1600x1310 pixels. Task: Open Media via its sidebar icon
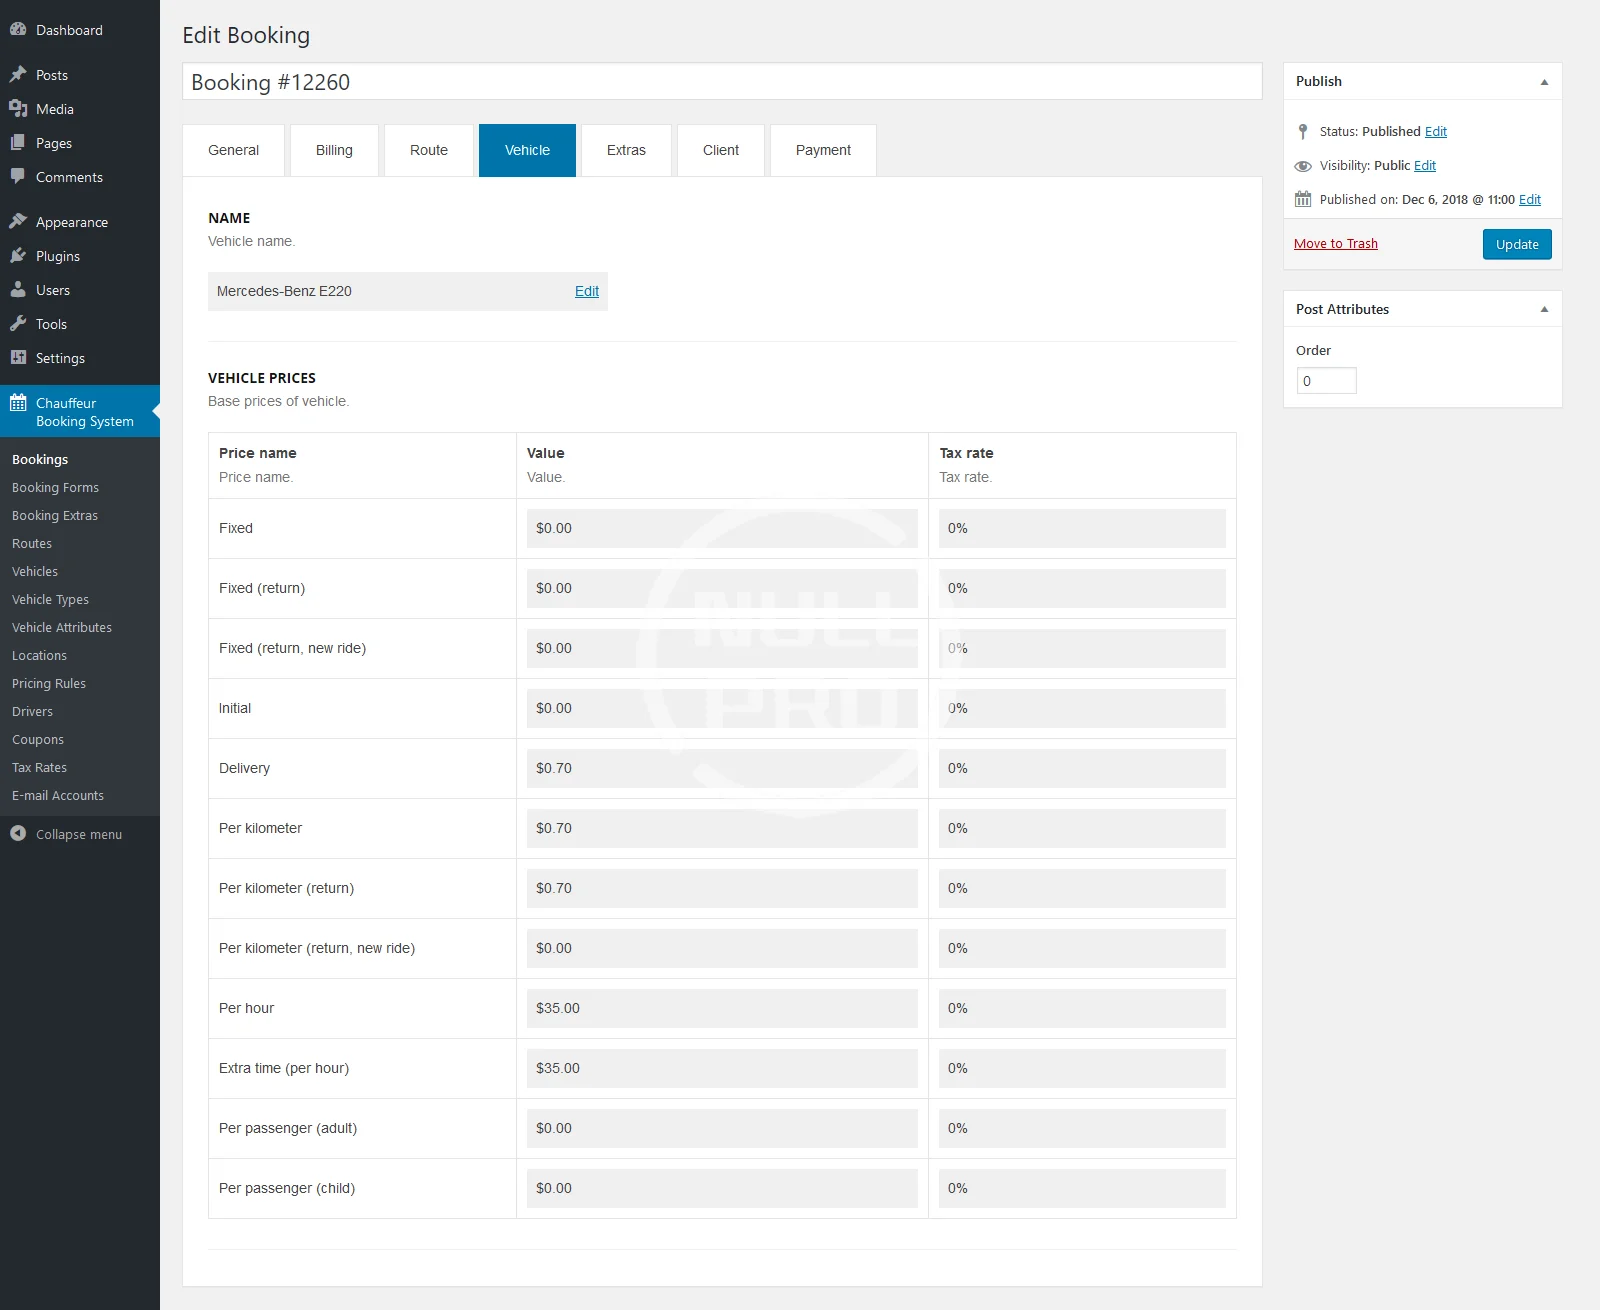pos(18,109)
